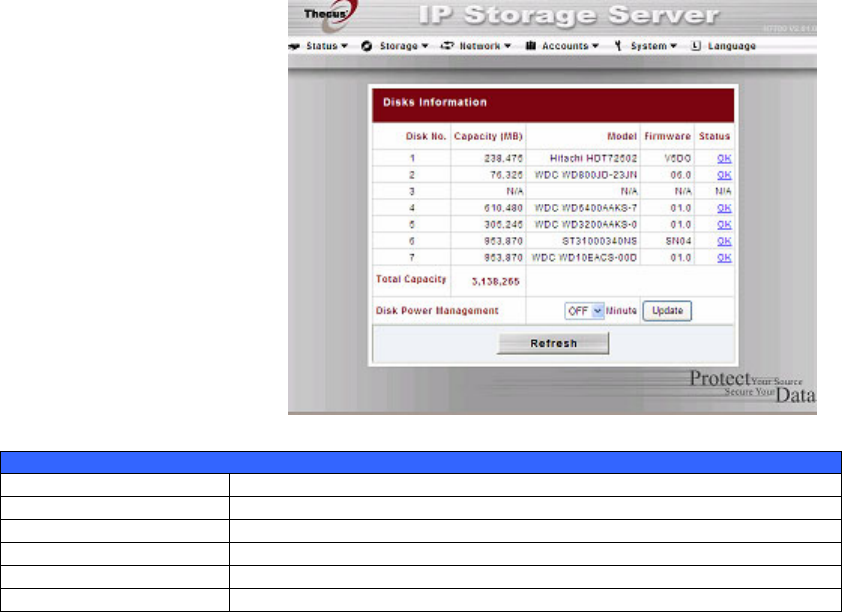
Task: Select the WDC WD10EACS-00D model cell
Action: tap(584, 258)
